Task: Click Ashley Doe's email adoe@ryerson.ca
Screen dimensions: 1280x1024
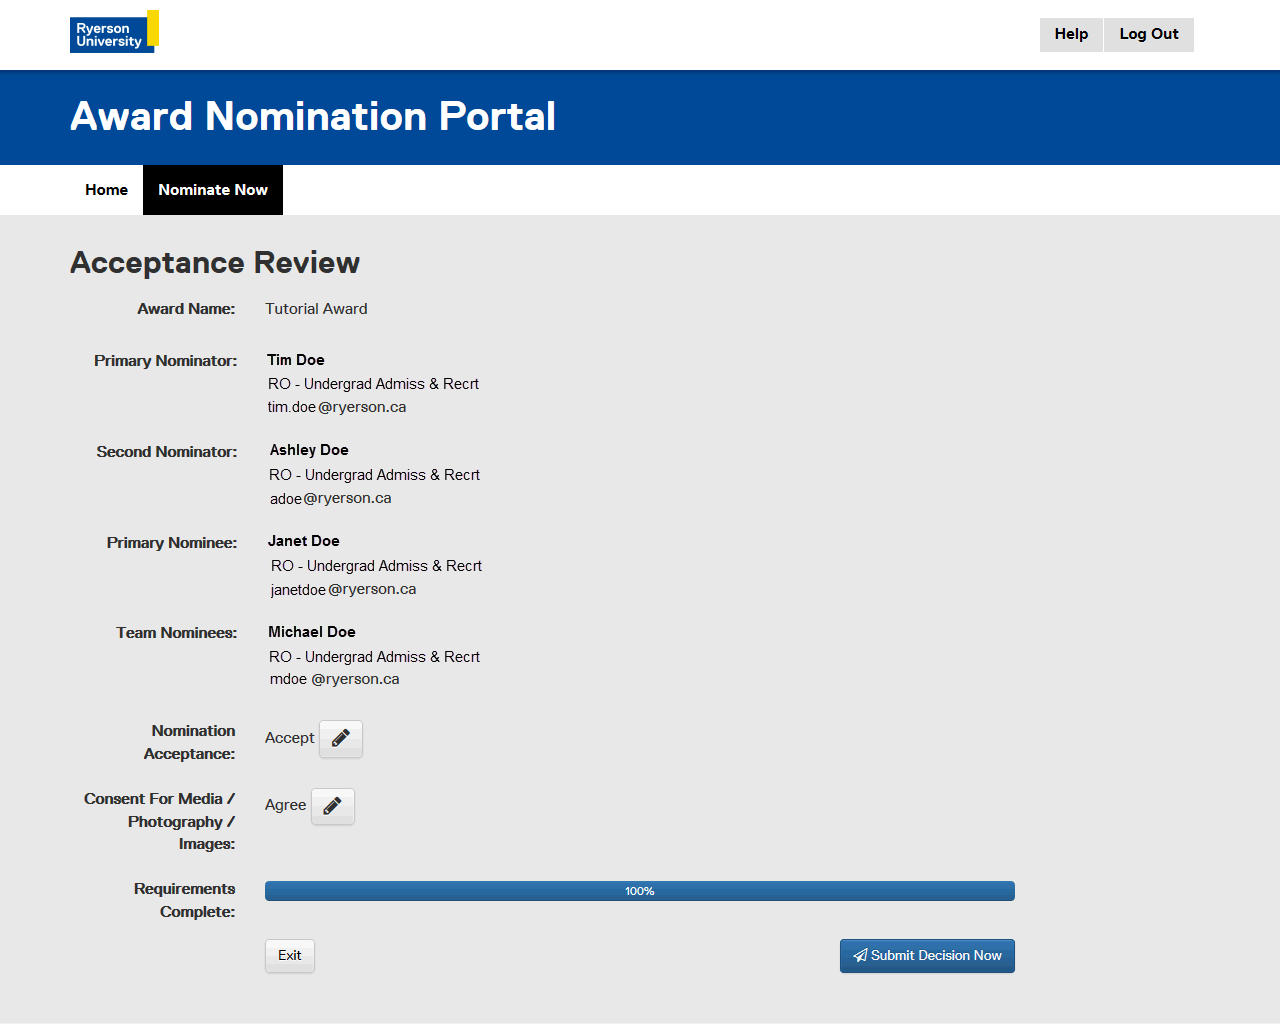Action: [x=330, y=498]
